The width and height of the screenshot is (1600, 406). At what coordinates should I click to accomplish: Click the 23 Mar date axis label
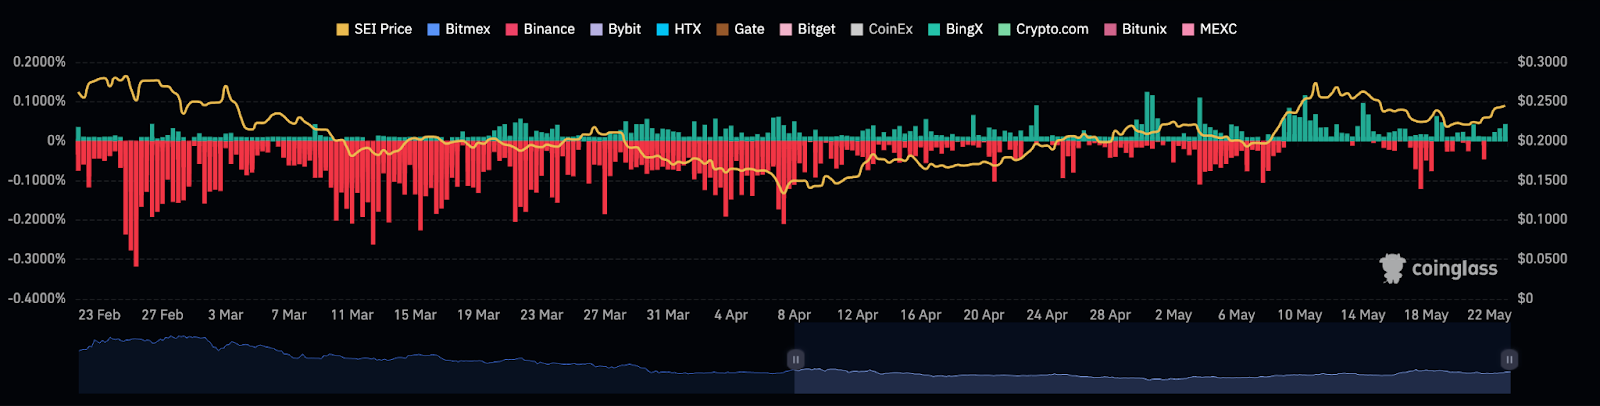pos(541,315)
